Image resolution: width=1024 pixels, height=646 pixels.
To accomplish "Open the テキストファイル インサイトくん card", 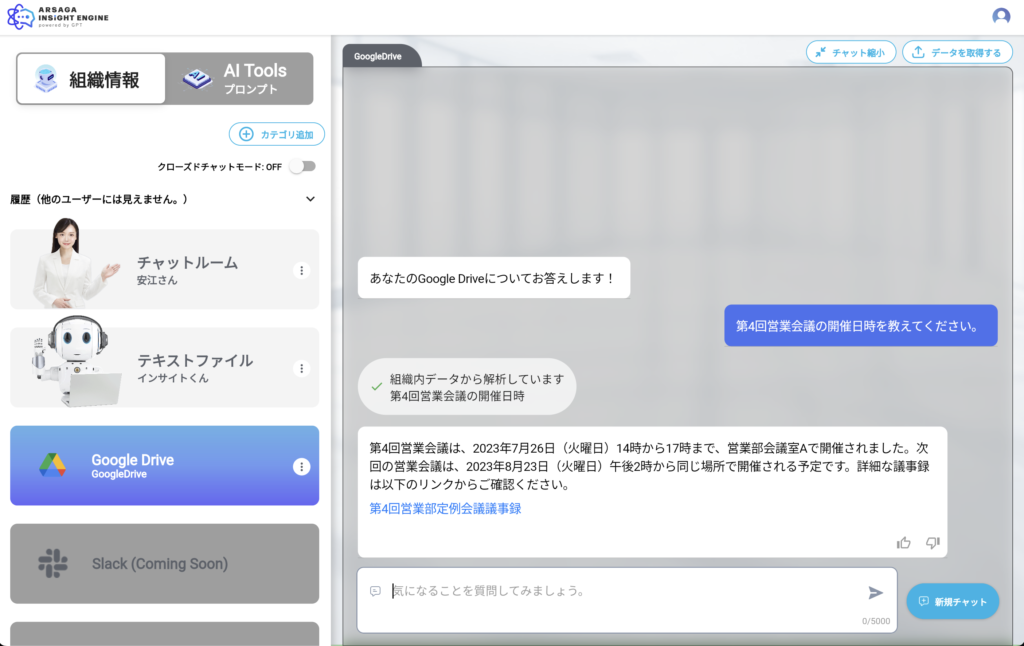I will pos(165,367).
